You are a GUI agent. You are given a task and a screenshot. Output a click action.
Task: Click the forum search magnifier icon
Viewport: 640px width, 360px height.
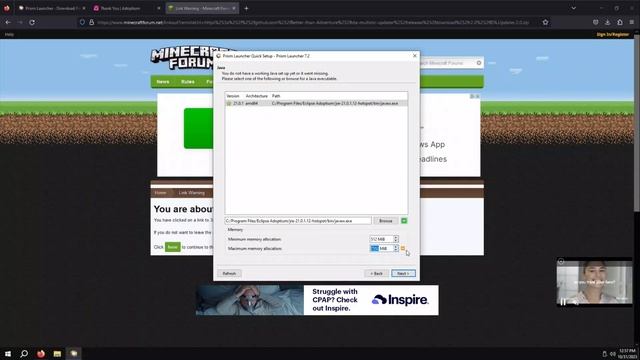tap(479, 63)
